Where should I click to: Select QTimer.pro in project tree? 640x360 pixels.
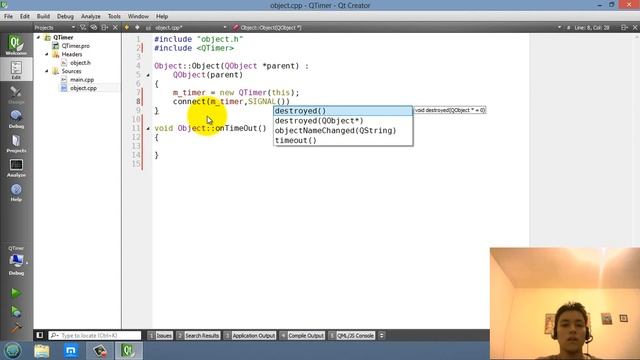click(x=76, y=46)
